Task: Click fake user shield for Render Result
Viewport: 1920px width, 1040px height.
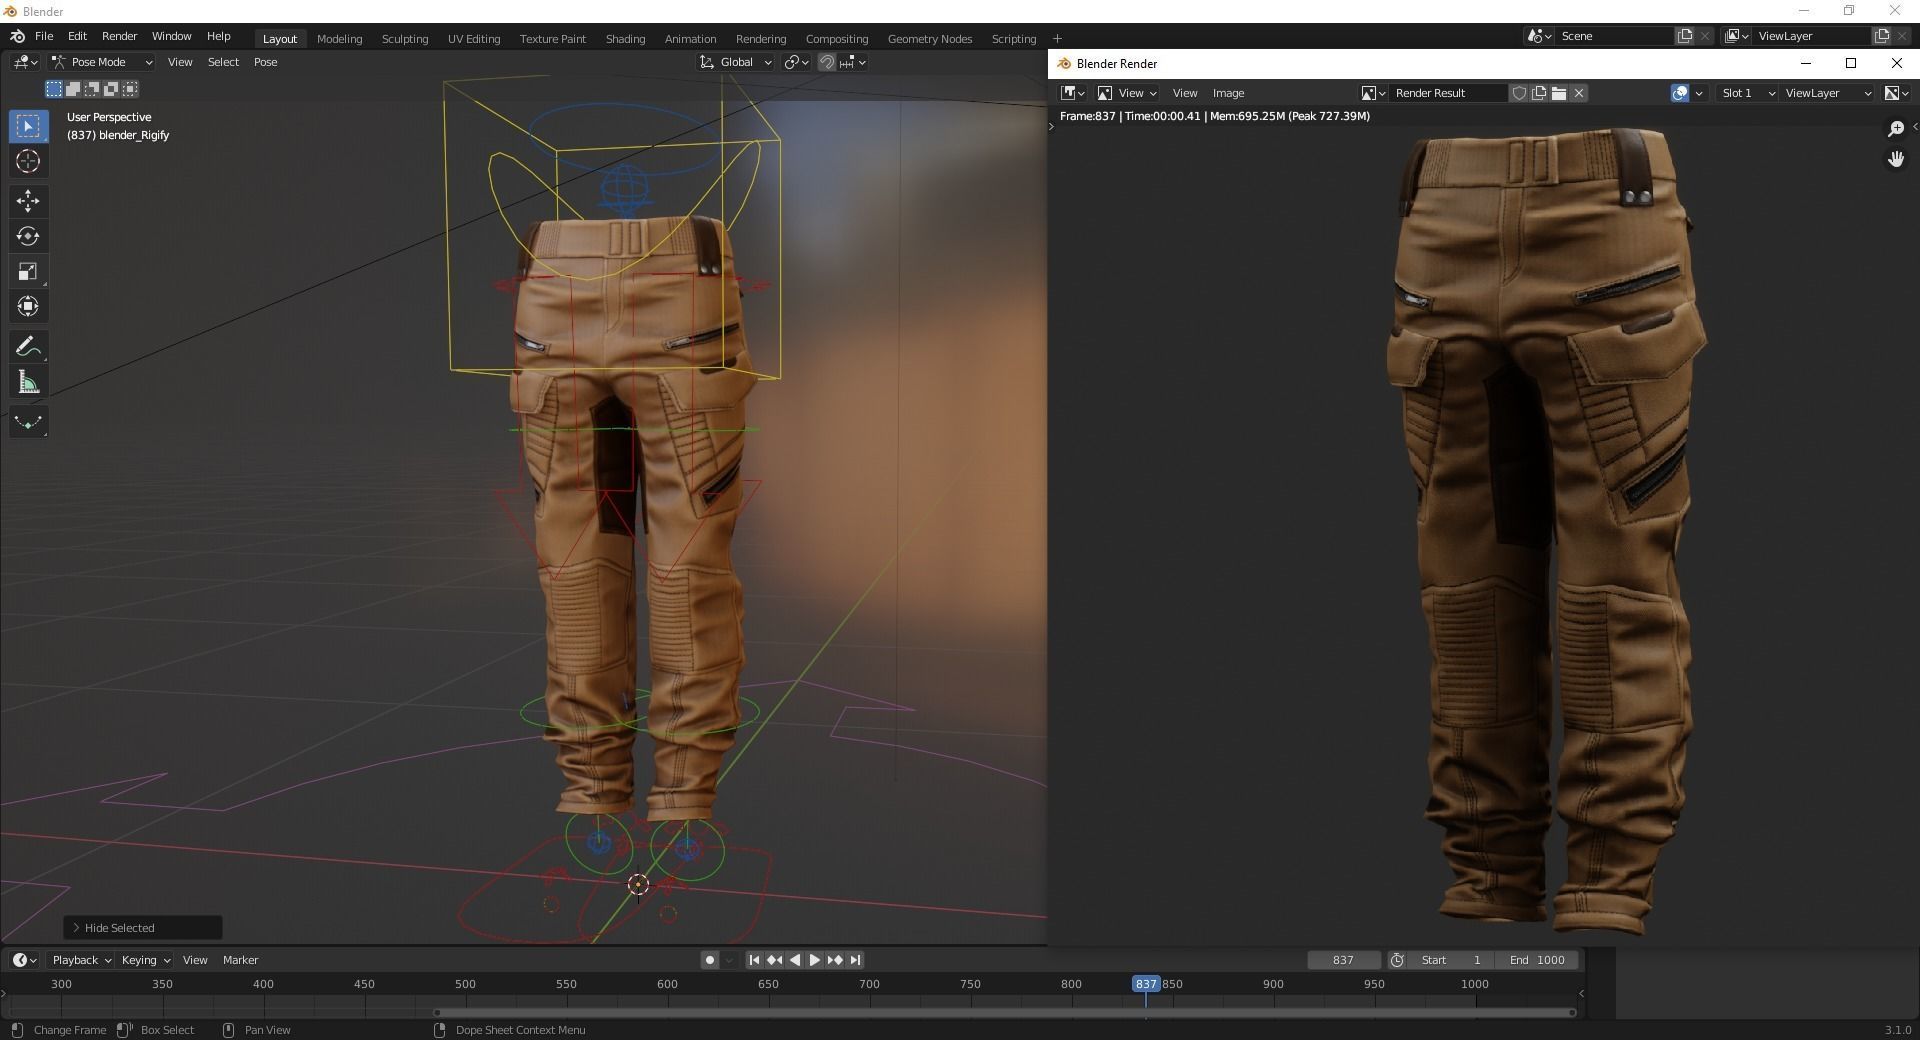Action: (x=1519, y=93)
